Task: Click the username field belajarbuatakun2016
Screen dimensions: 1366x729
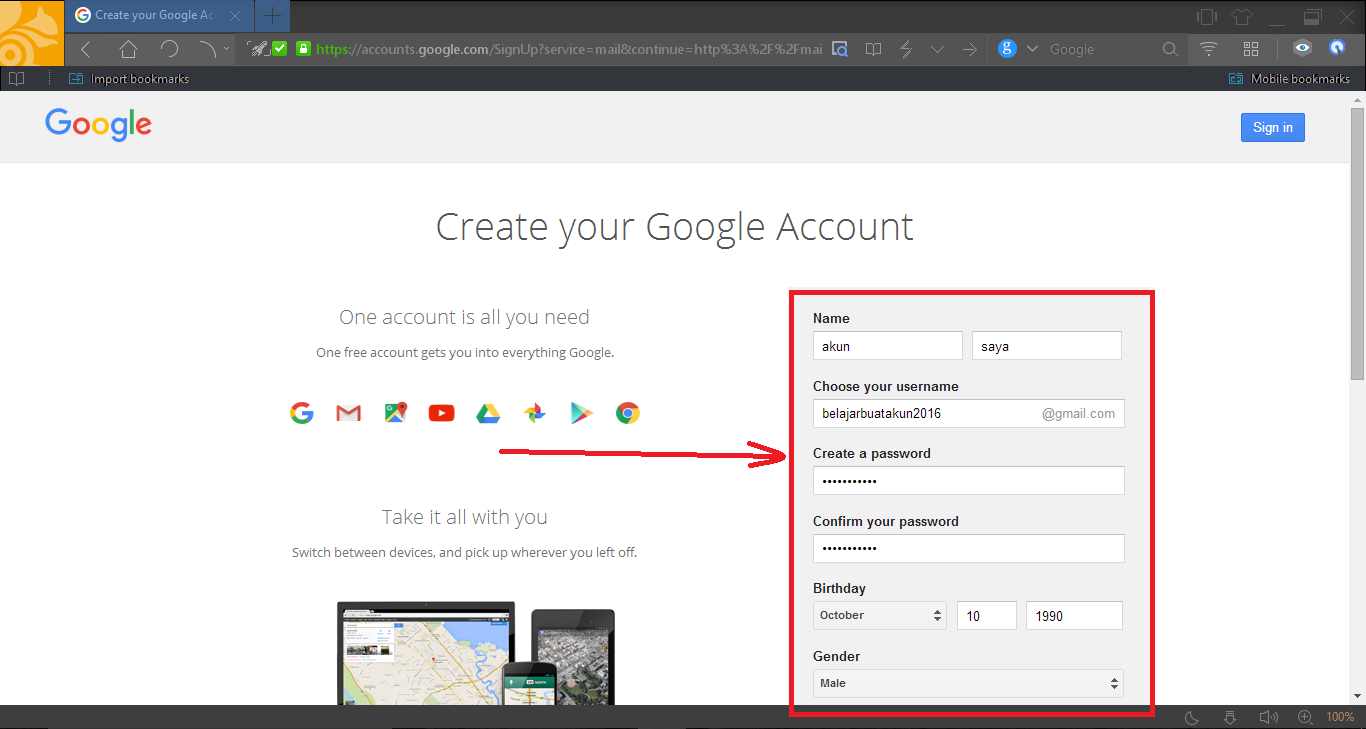Action: tap(968, 413)
